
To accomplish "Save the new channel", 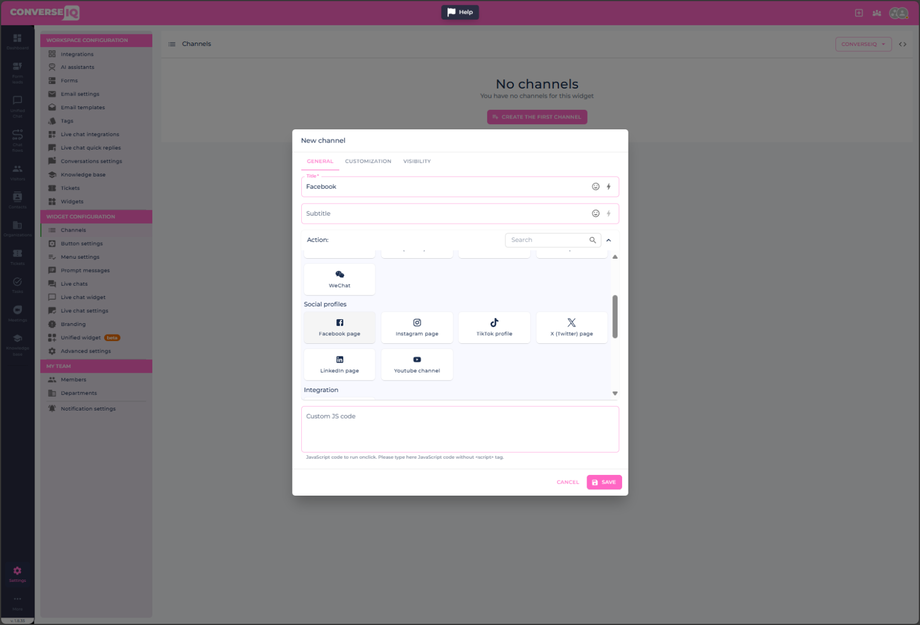I will click(604, 481).
